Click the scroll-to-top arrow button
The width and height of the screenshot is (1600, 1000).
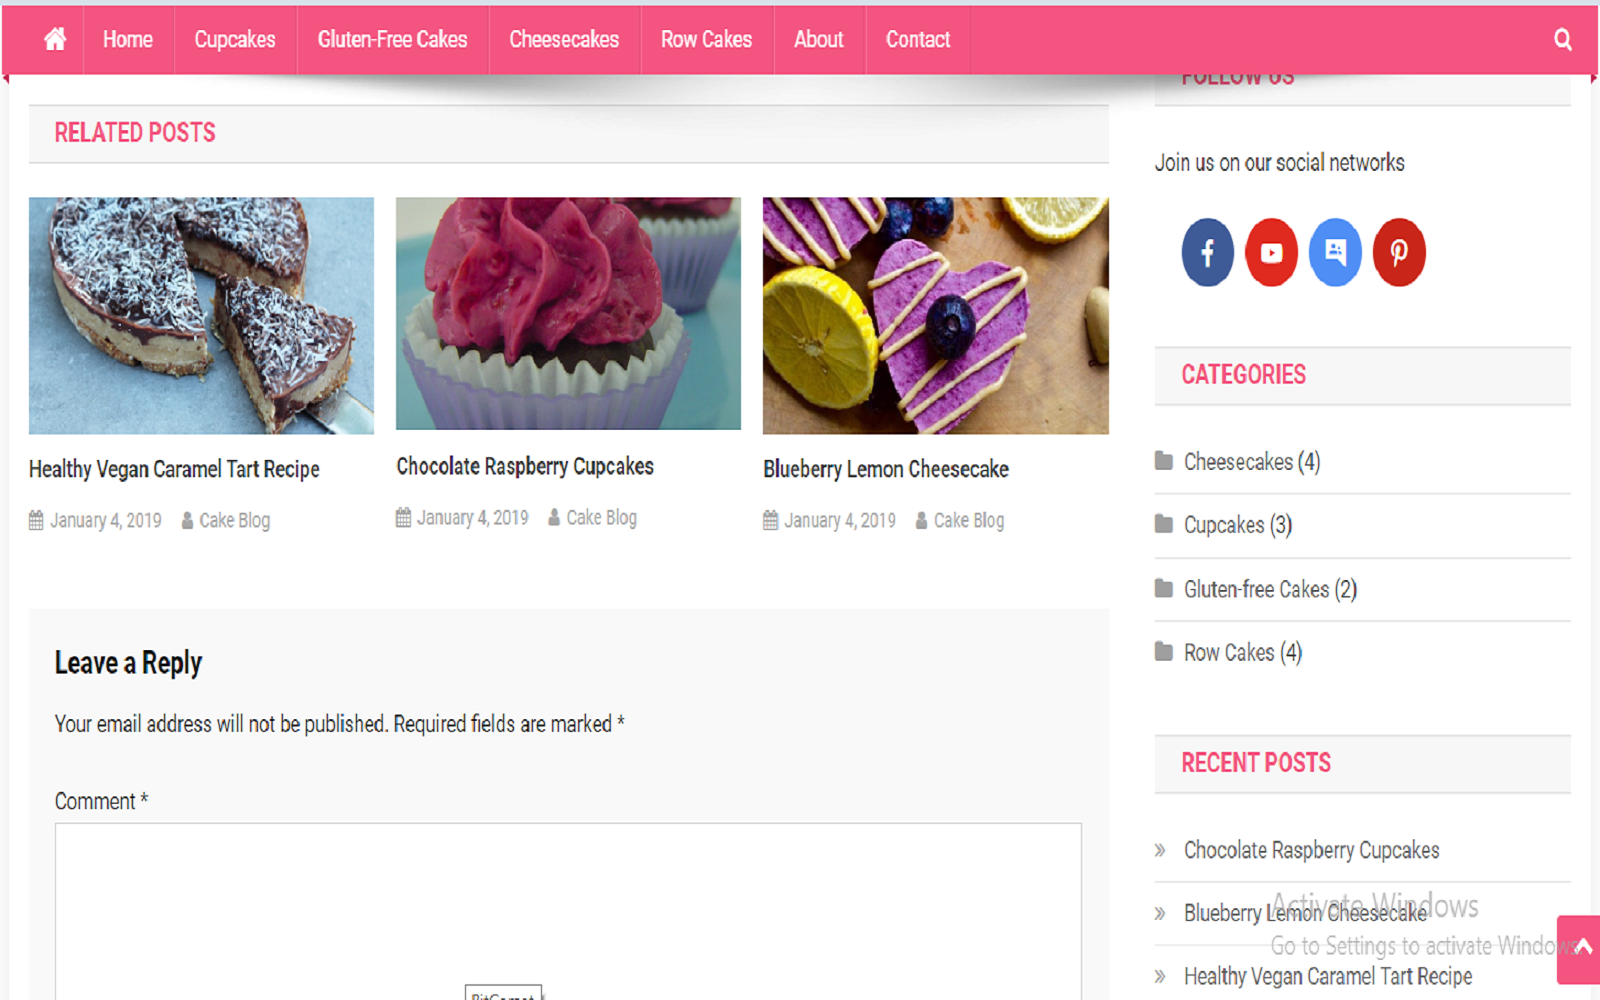tap(1580, 948)
